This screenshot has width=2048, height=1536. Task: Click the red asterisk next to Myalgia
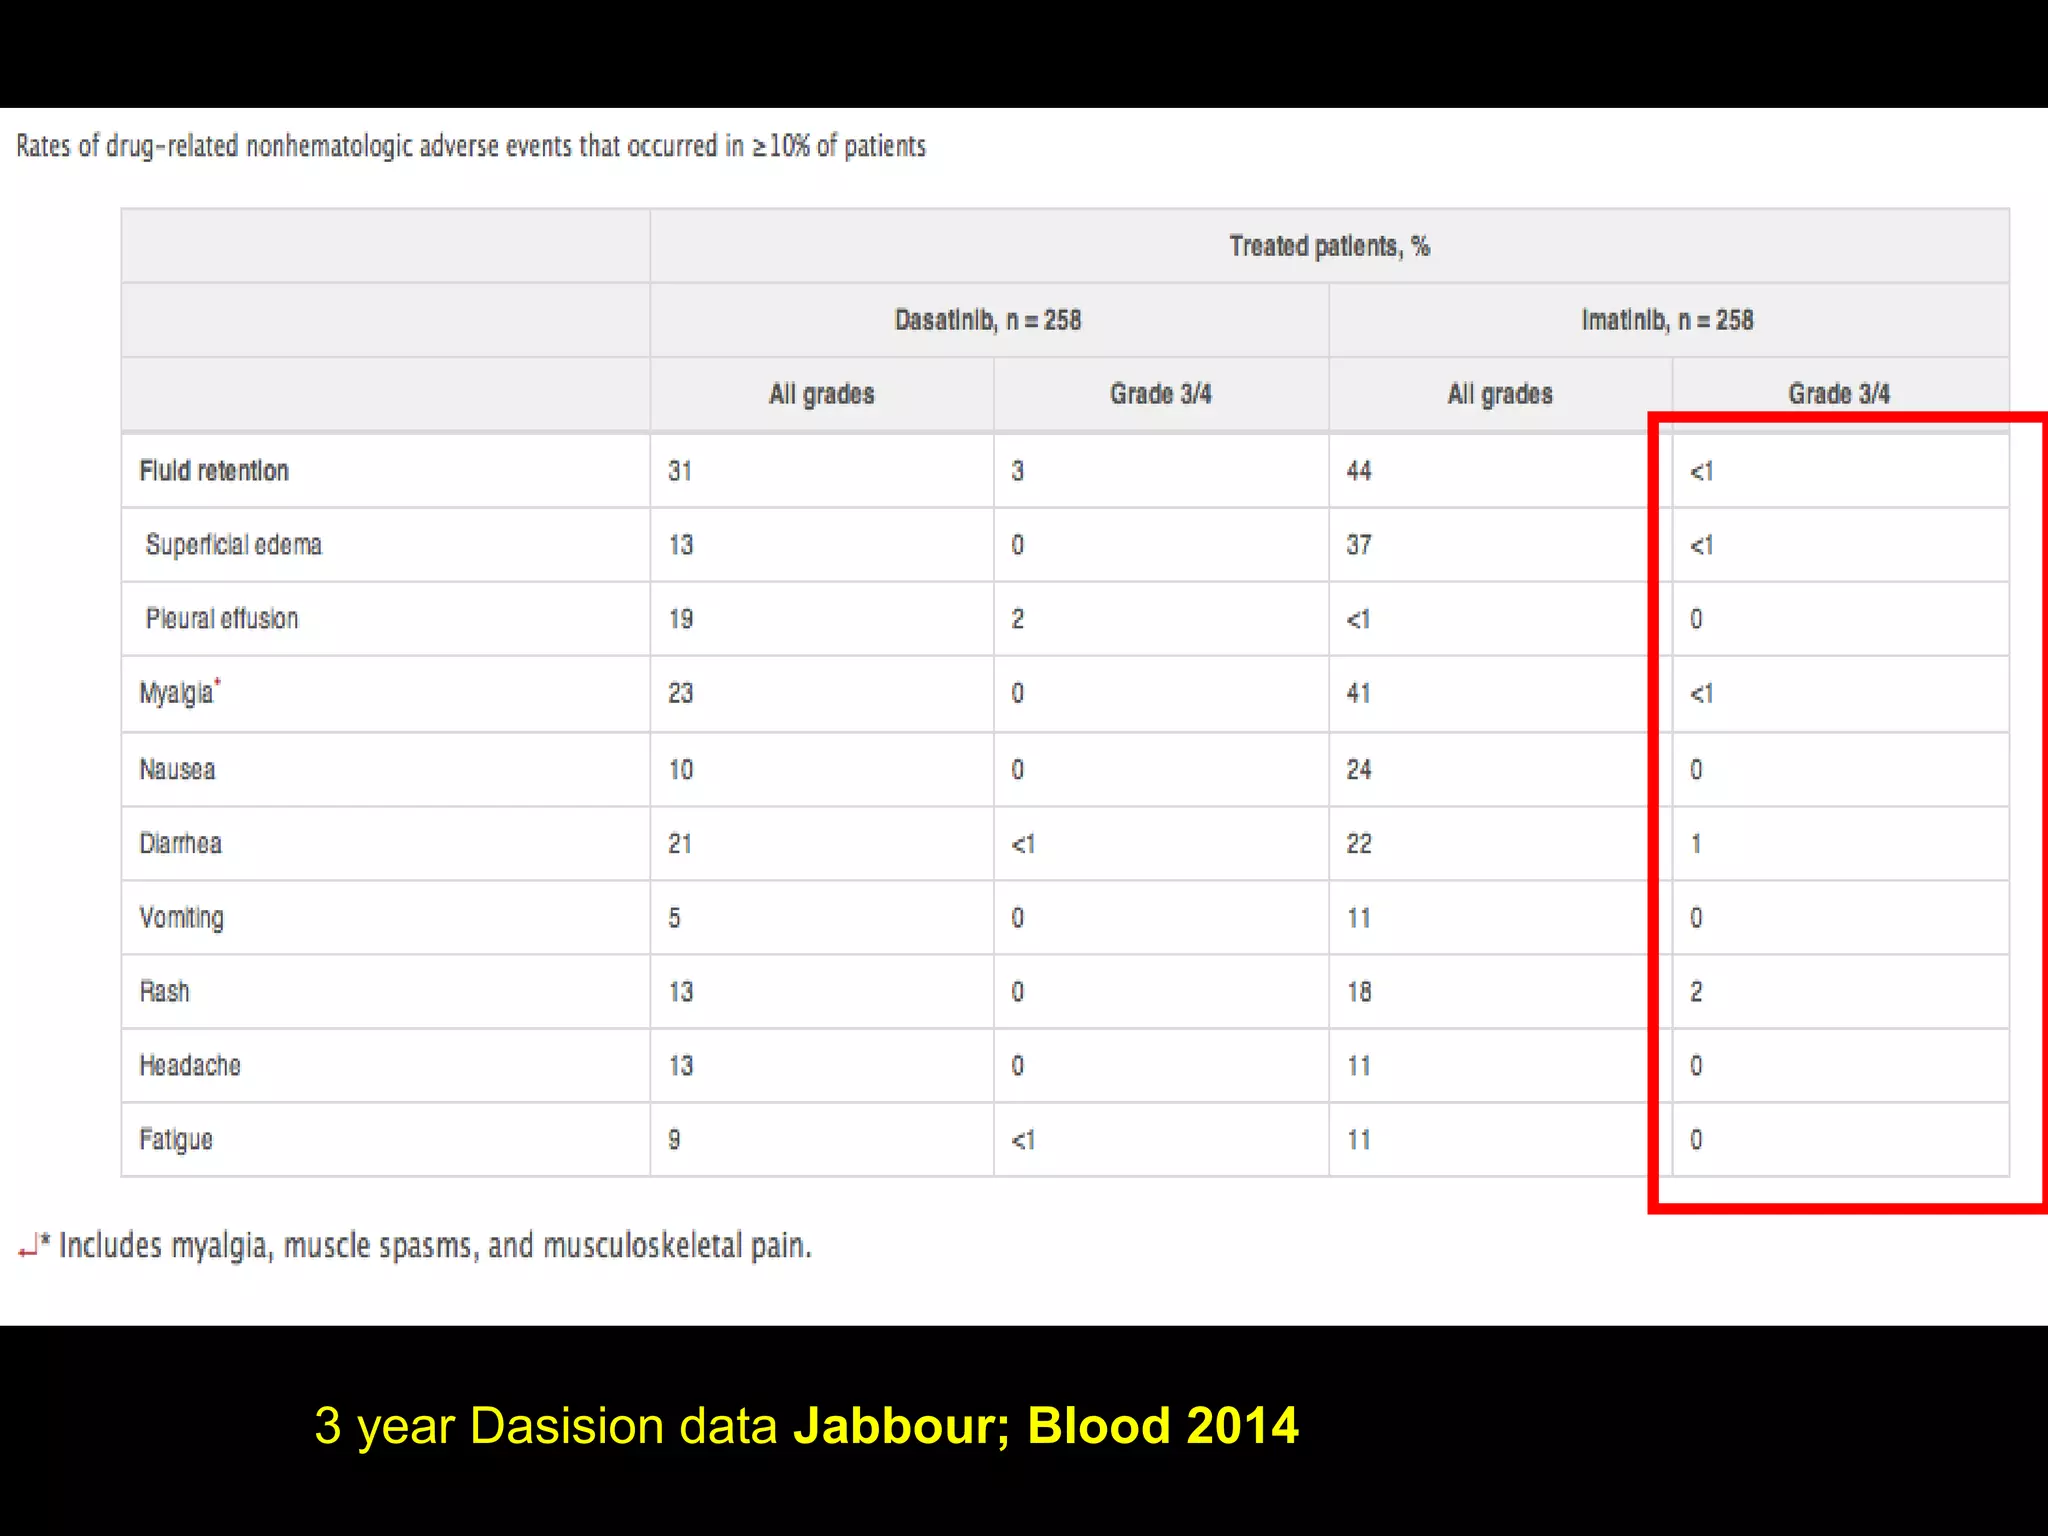[217, 683]
